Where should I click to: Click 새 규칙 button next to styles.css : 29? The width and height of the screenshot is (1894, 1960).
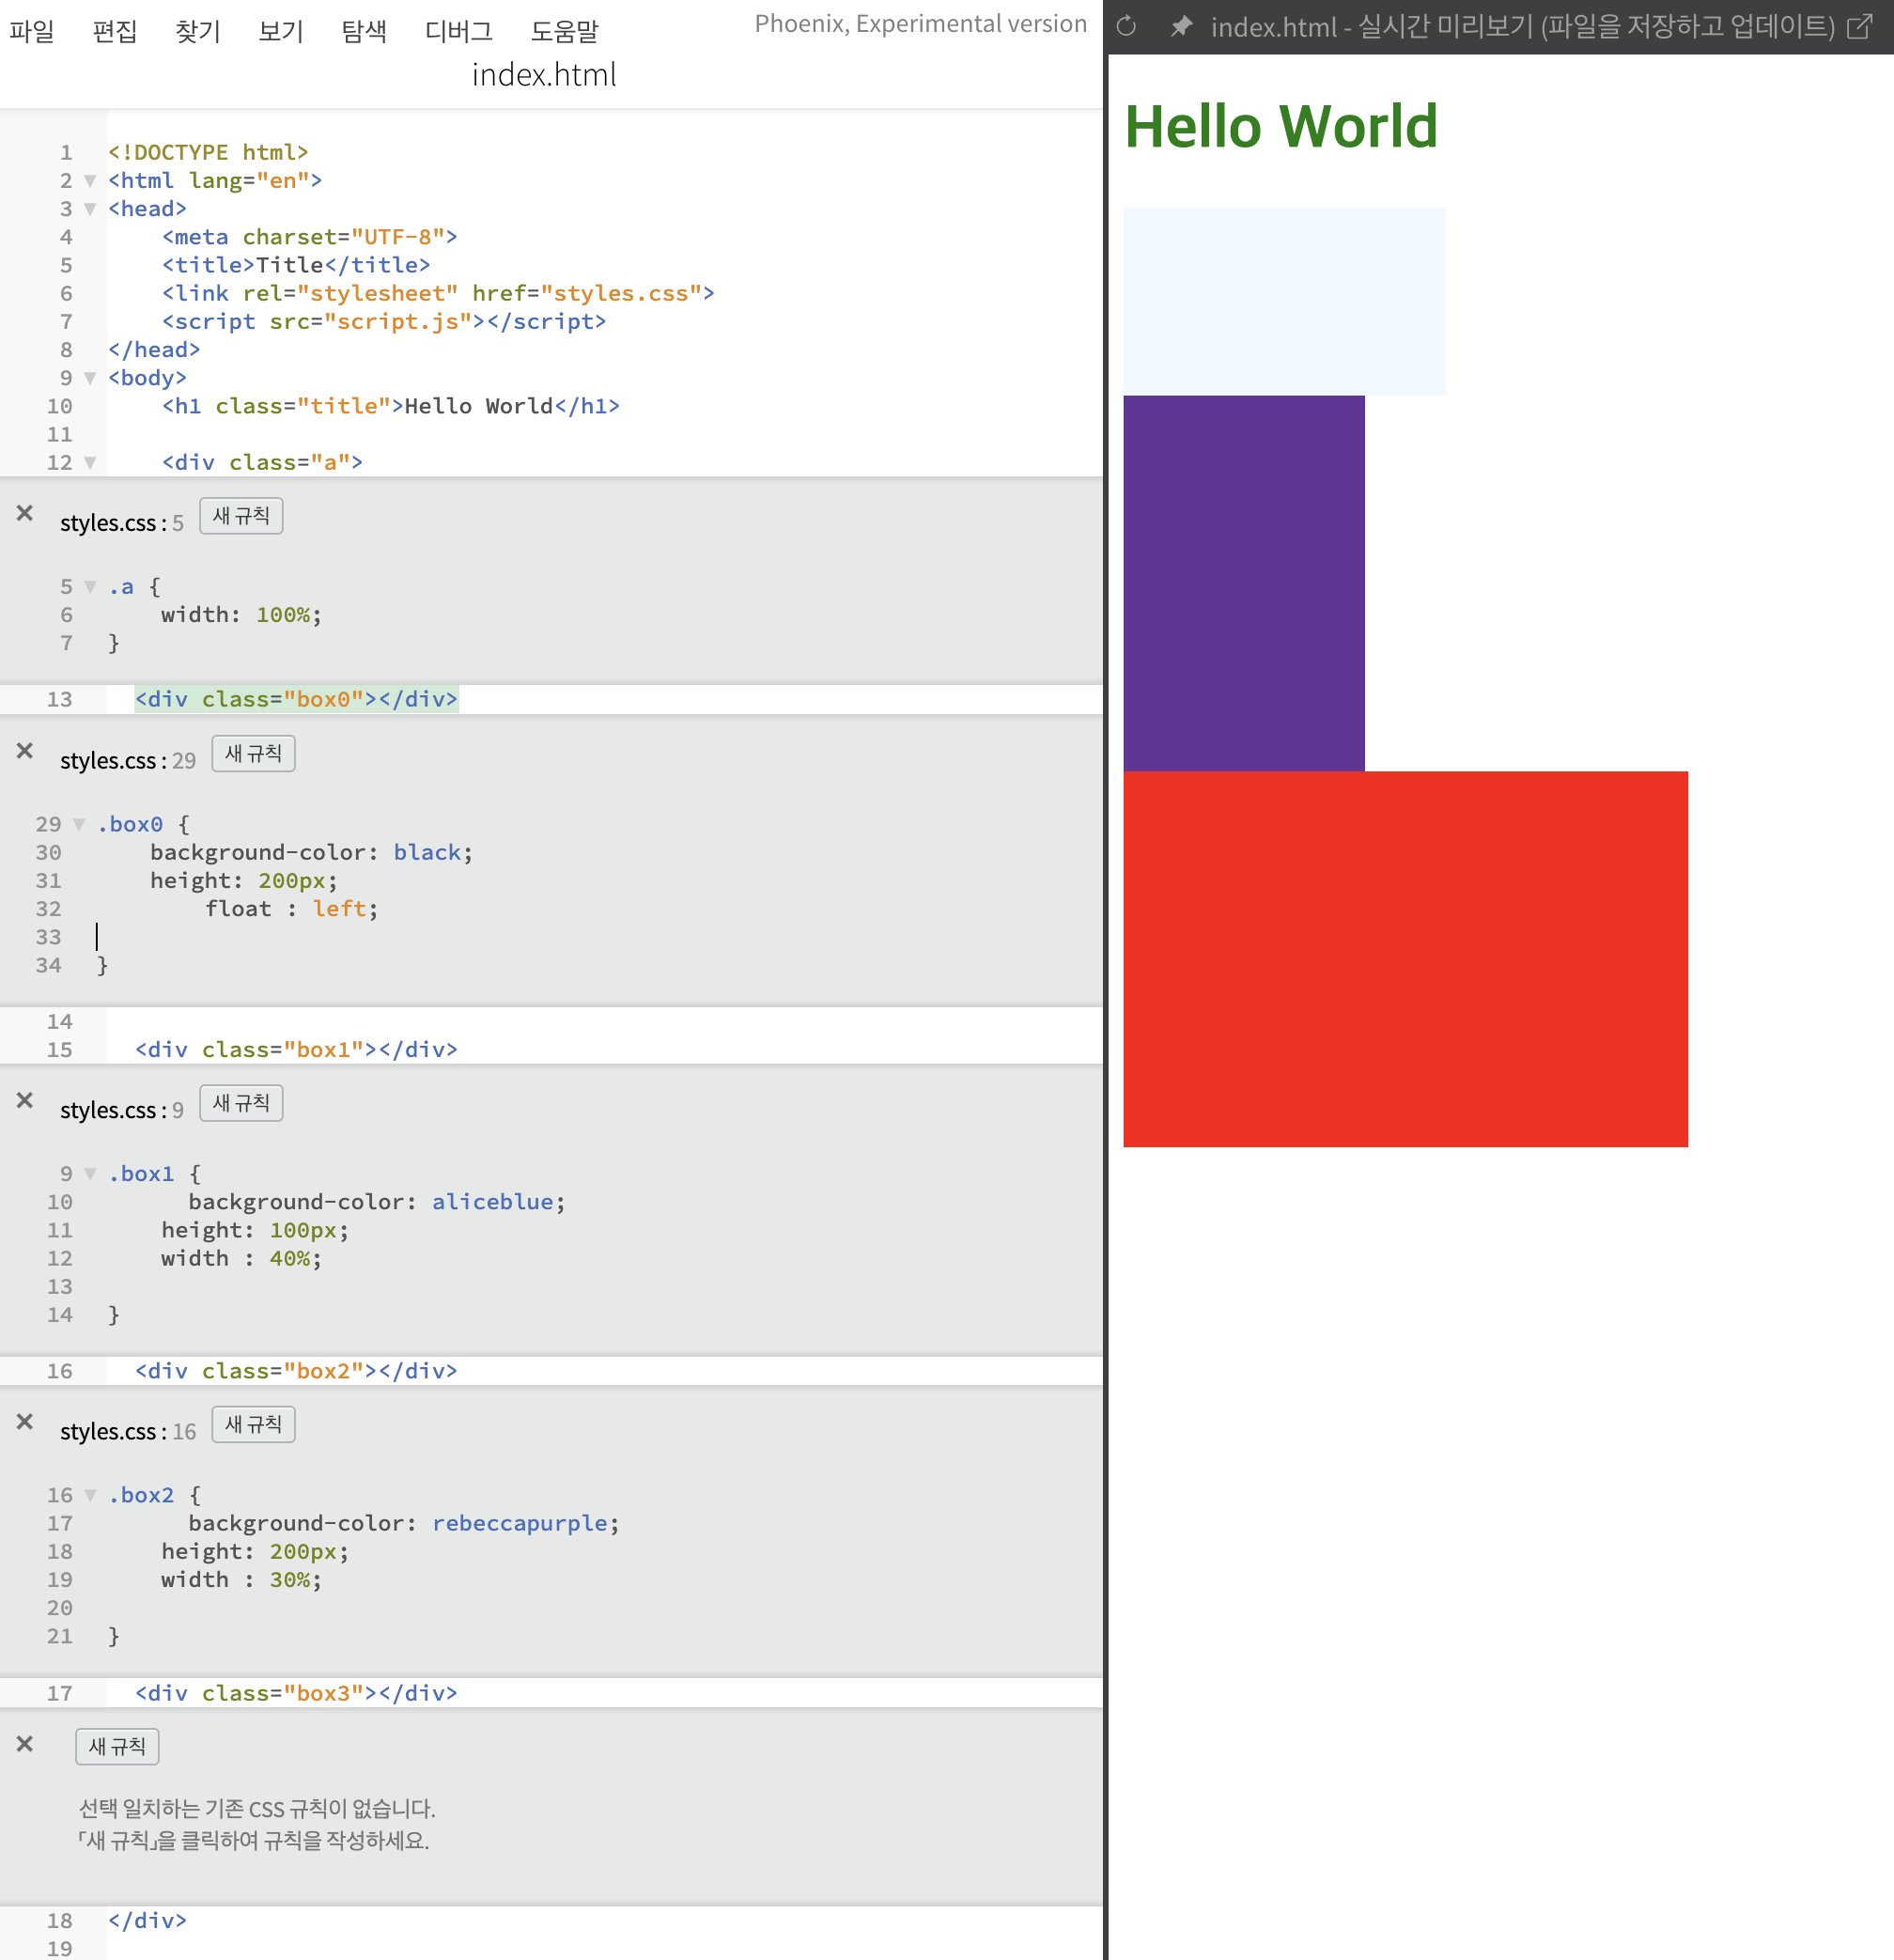click(253, 753)
